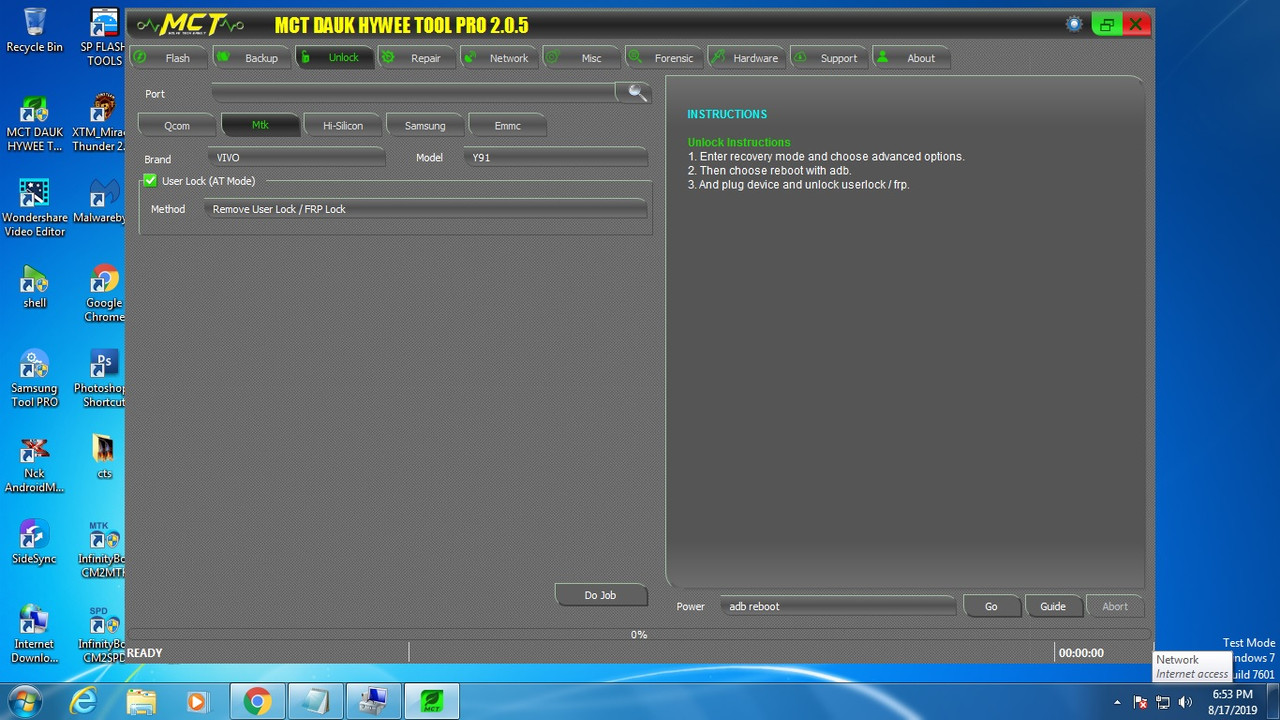Switch to remote desktop taskbar program
Viewport: 1280px width, 720px height.
[373, 701]
